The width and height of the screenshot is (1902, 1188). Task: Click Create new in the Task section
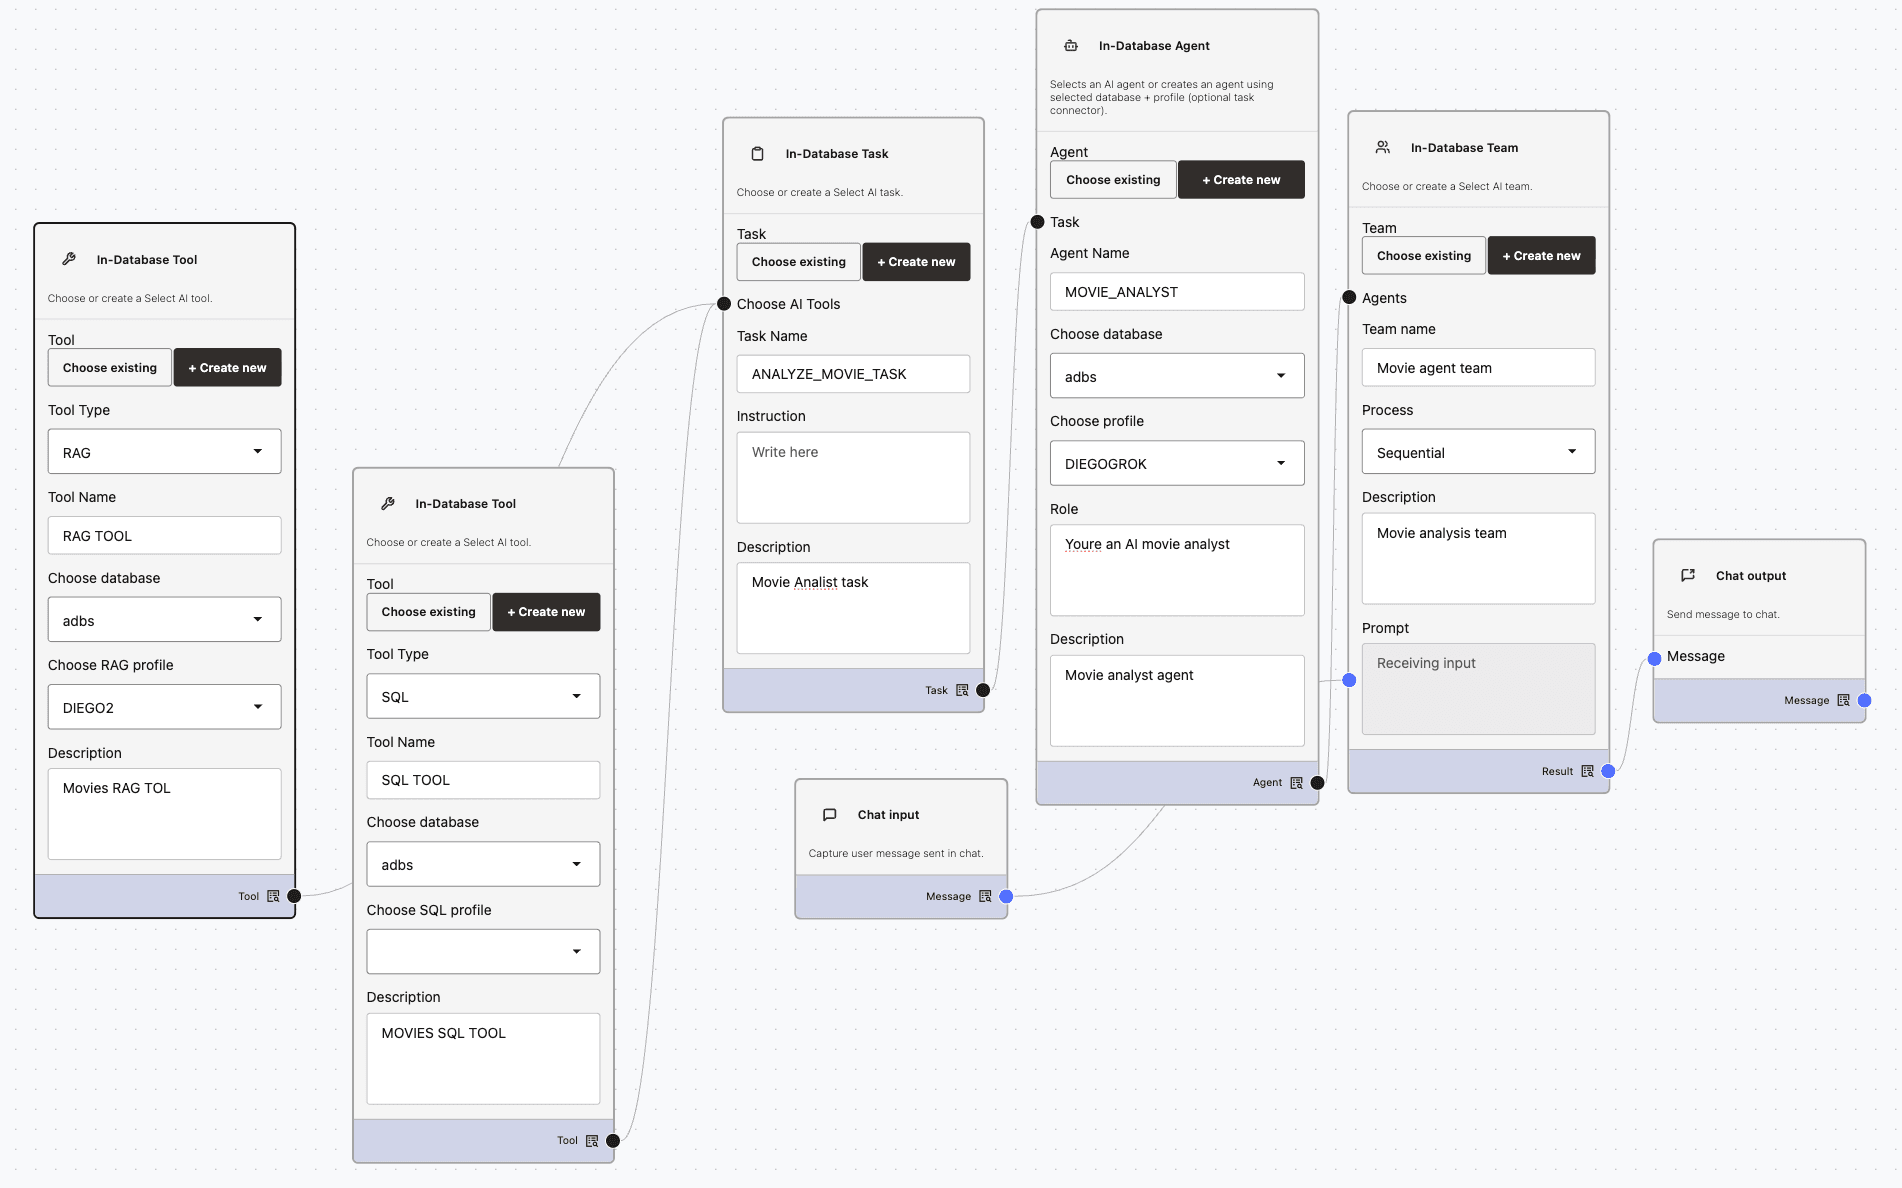tap(916, 261)
